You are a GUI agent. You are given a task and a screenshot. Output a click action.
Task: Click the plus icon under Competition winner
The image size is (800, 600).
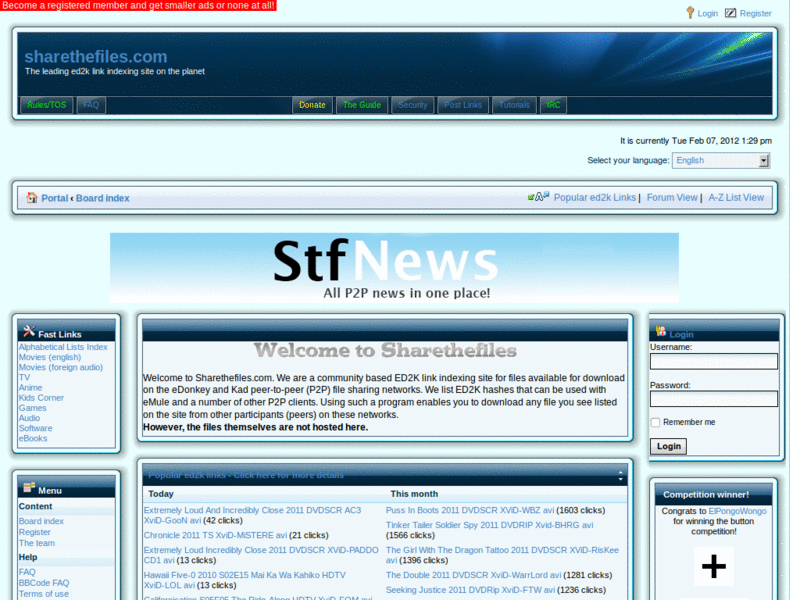714,566
